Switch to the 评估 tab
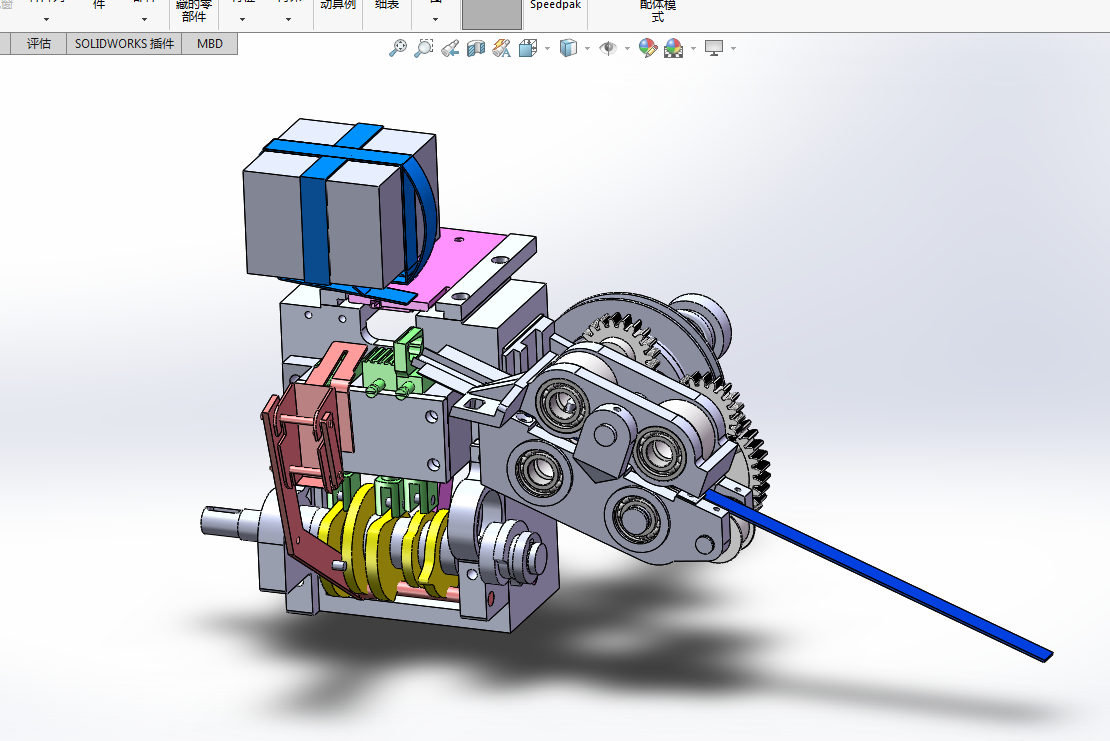 coord(39,44)
